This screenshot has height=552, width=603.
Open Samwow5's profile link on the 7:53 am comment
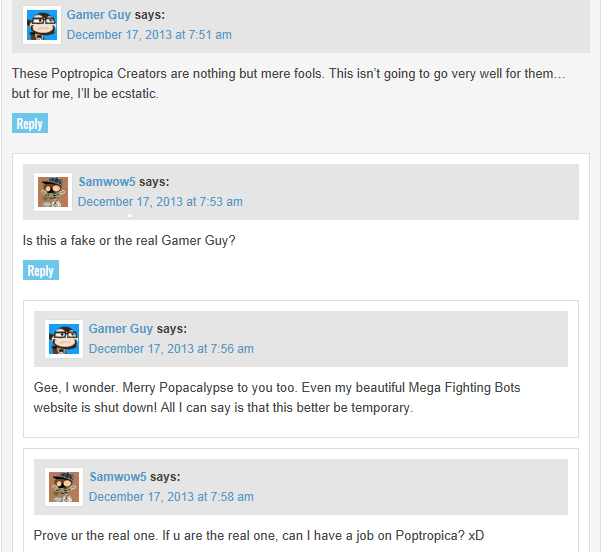[x=107, y=182]
